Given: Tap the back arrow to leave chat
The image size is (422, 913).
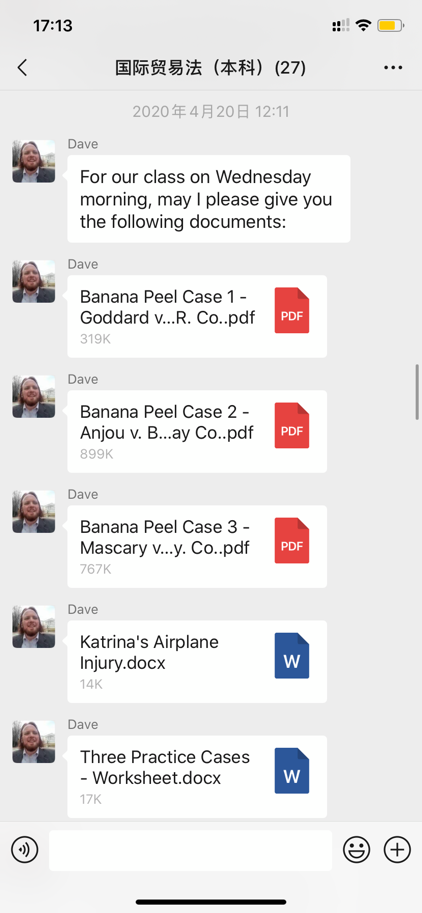Looking at the screenshot, I should (22, 68).
